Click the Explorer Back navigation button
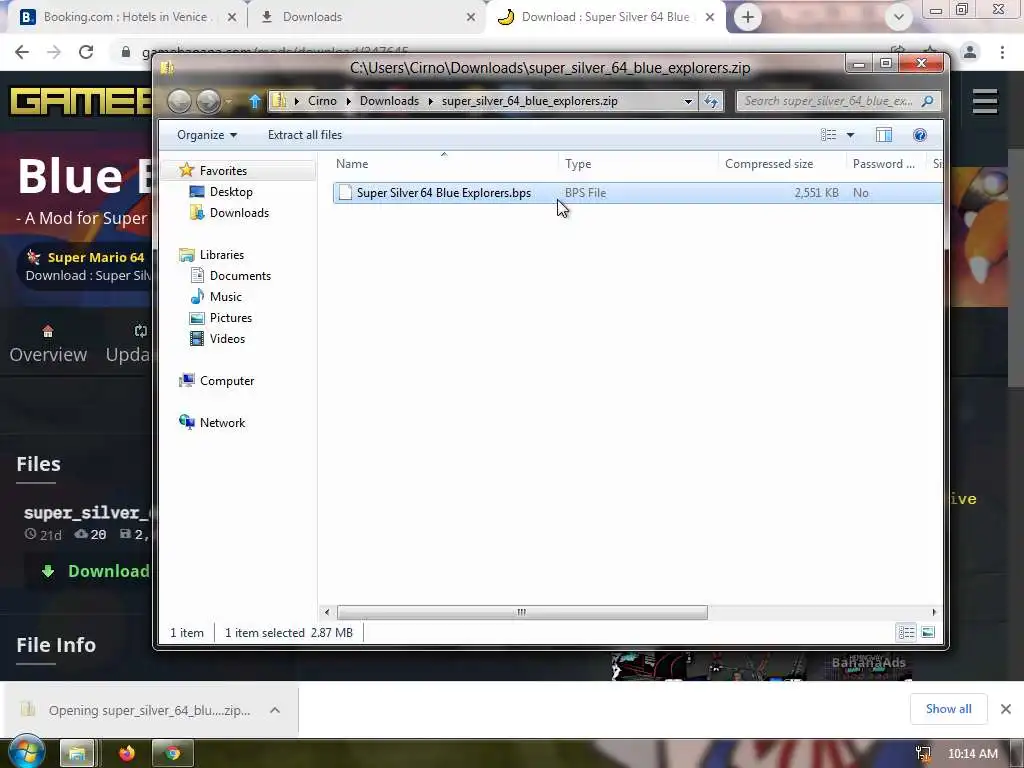This screenshot has height=768, width=1024. [x=180, y=101]
